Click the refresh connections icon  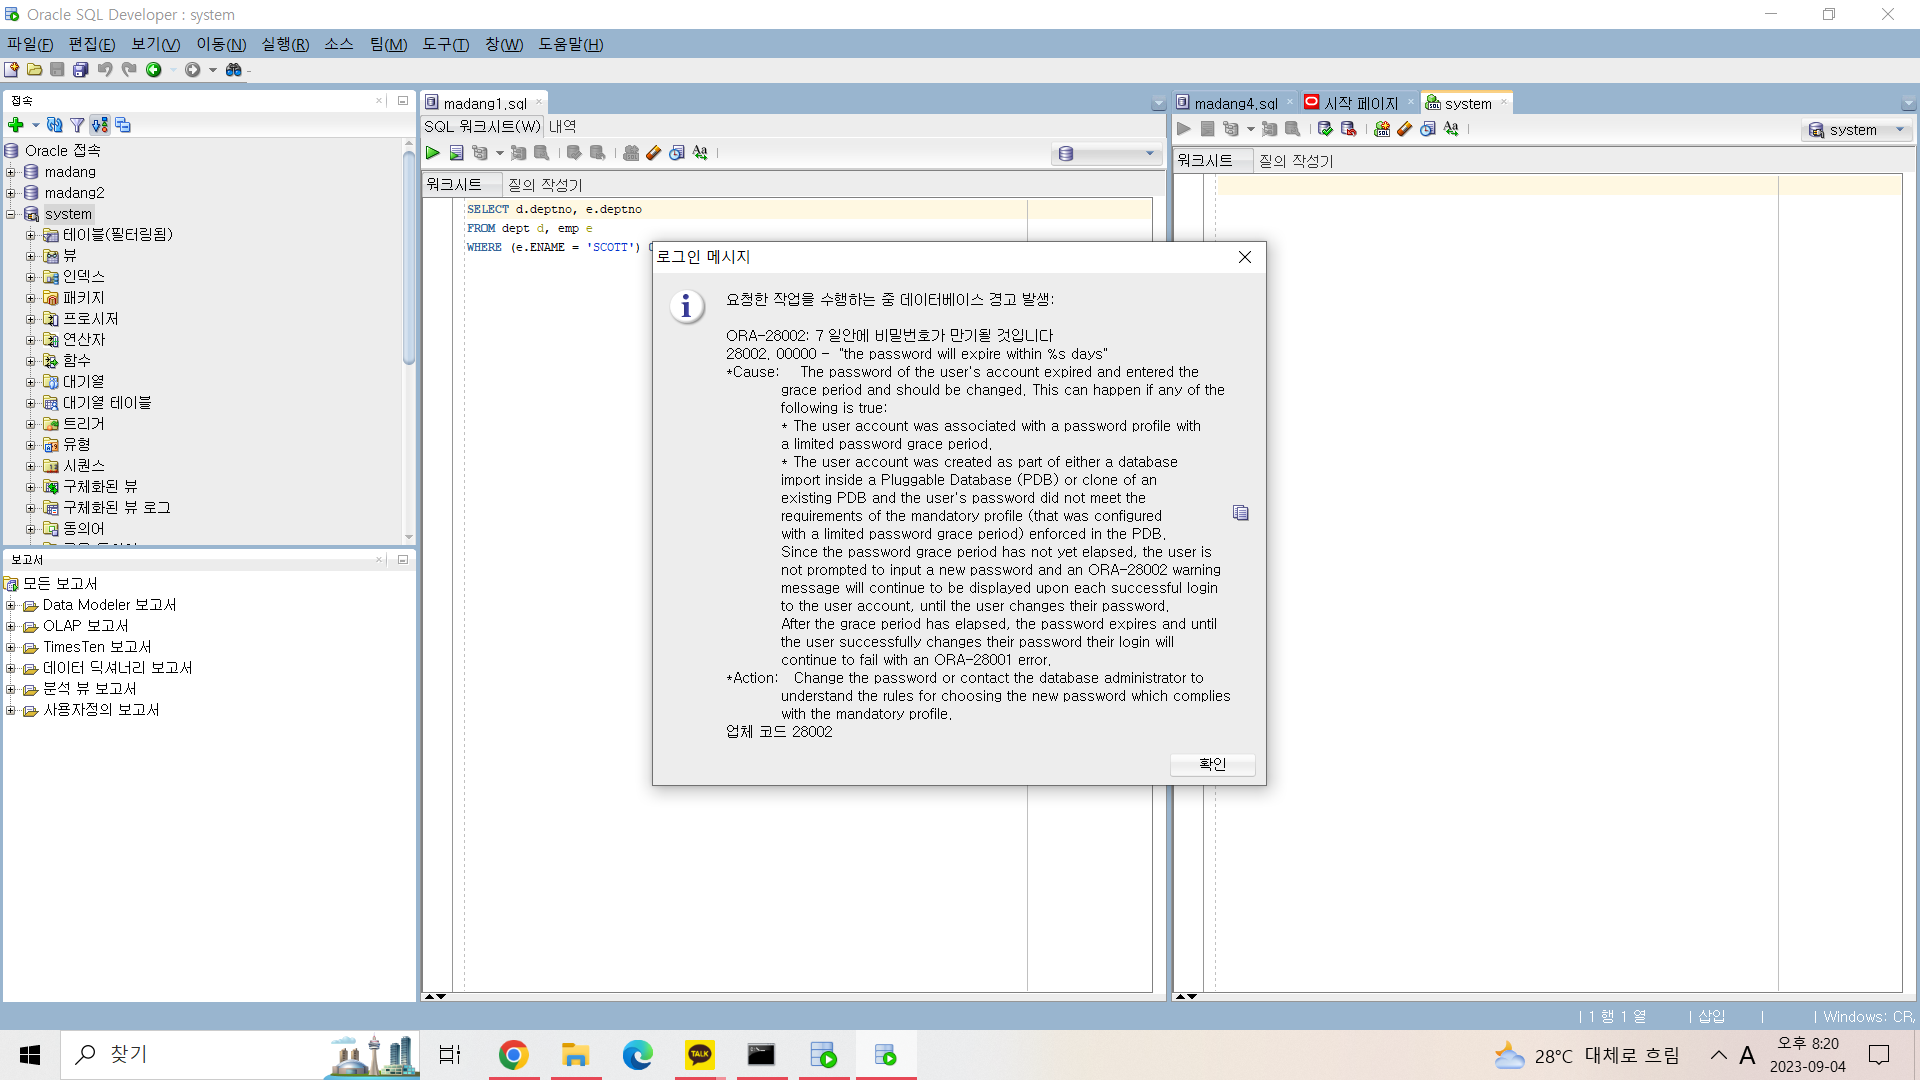[55, 125]
